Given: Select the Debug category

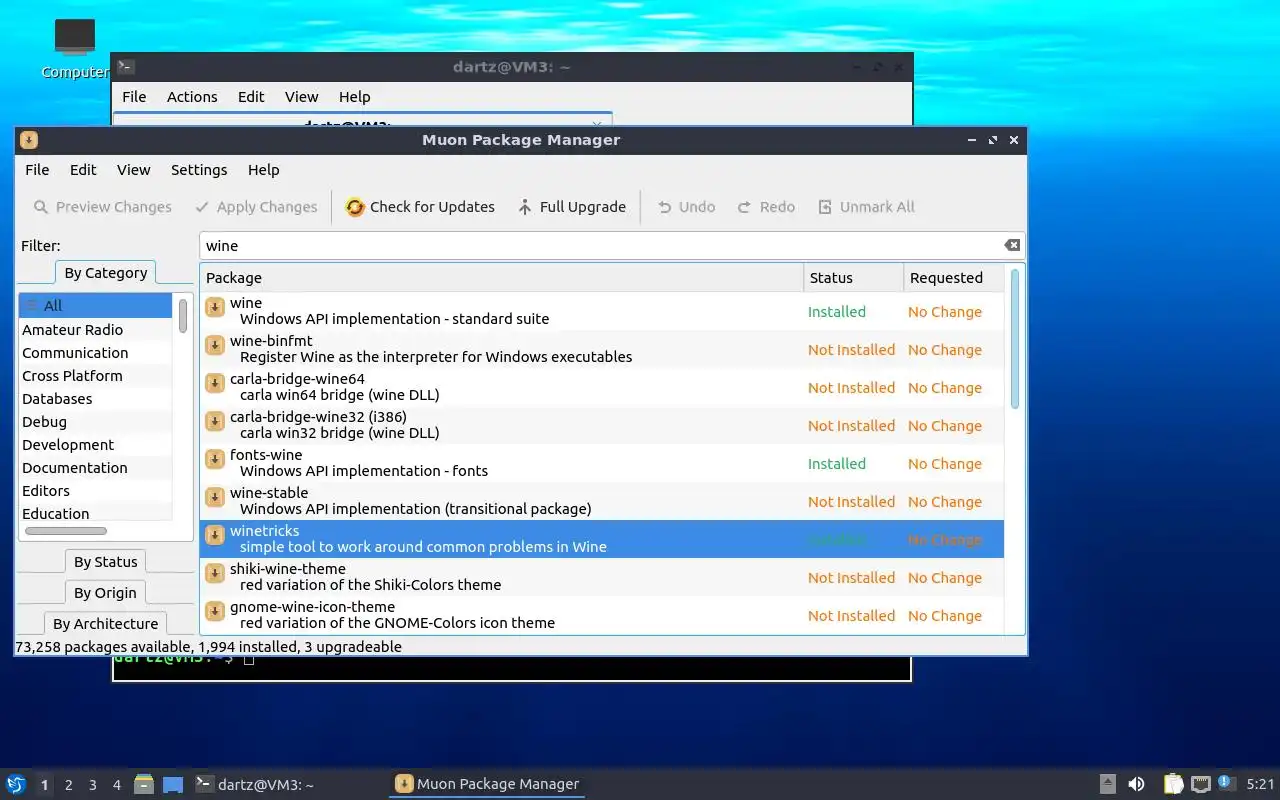Looking at the screenshot, I should (95, 422).
